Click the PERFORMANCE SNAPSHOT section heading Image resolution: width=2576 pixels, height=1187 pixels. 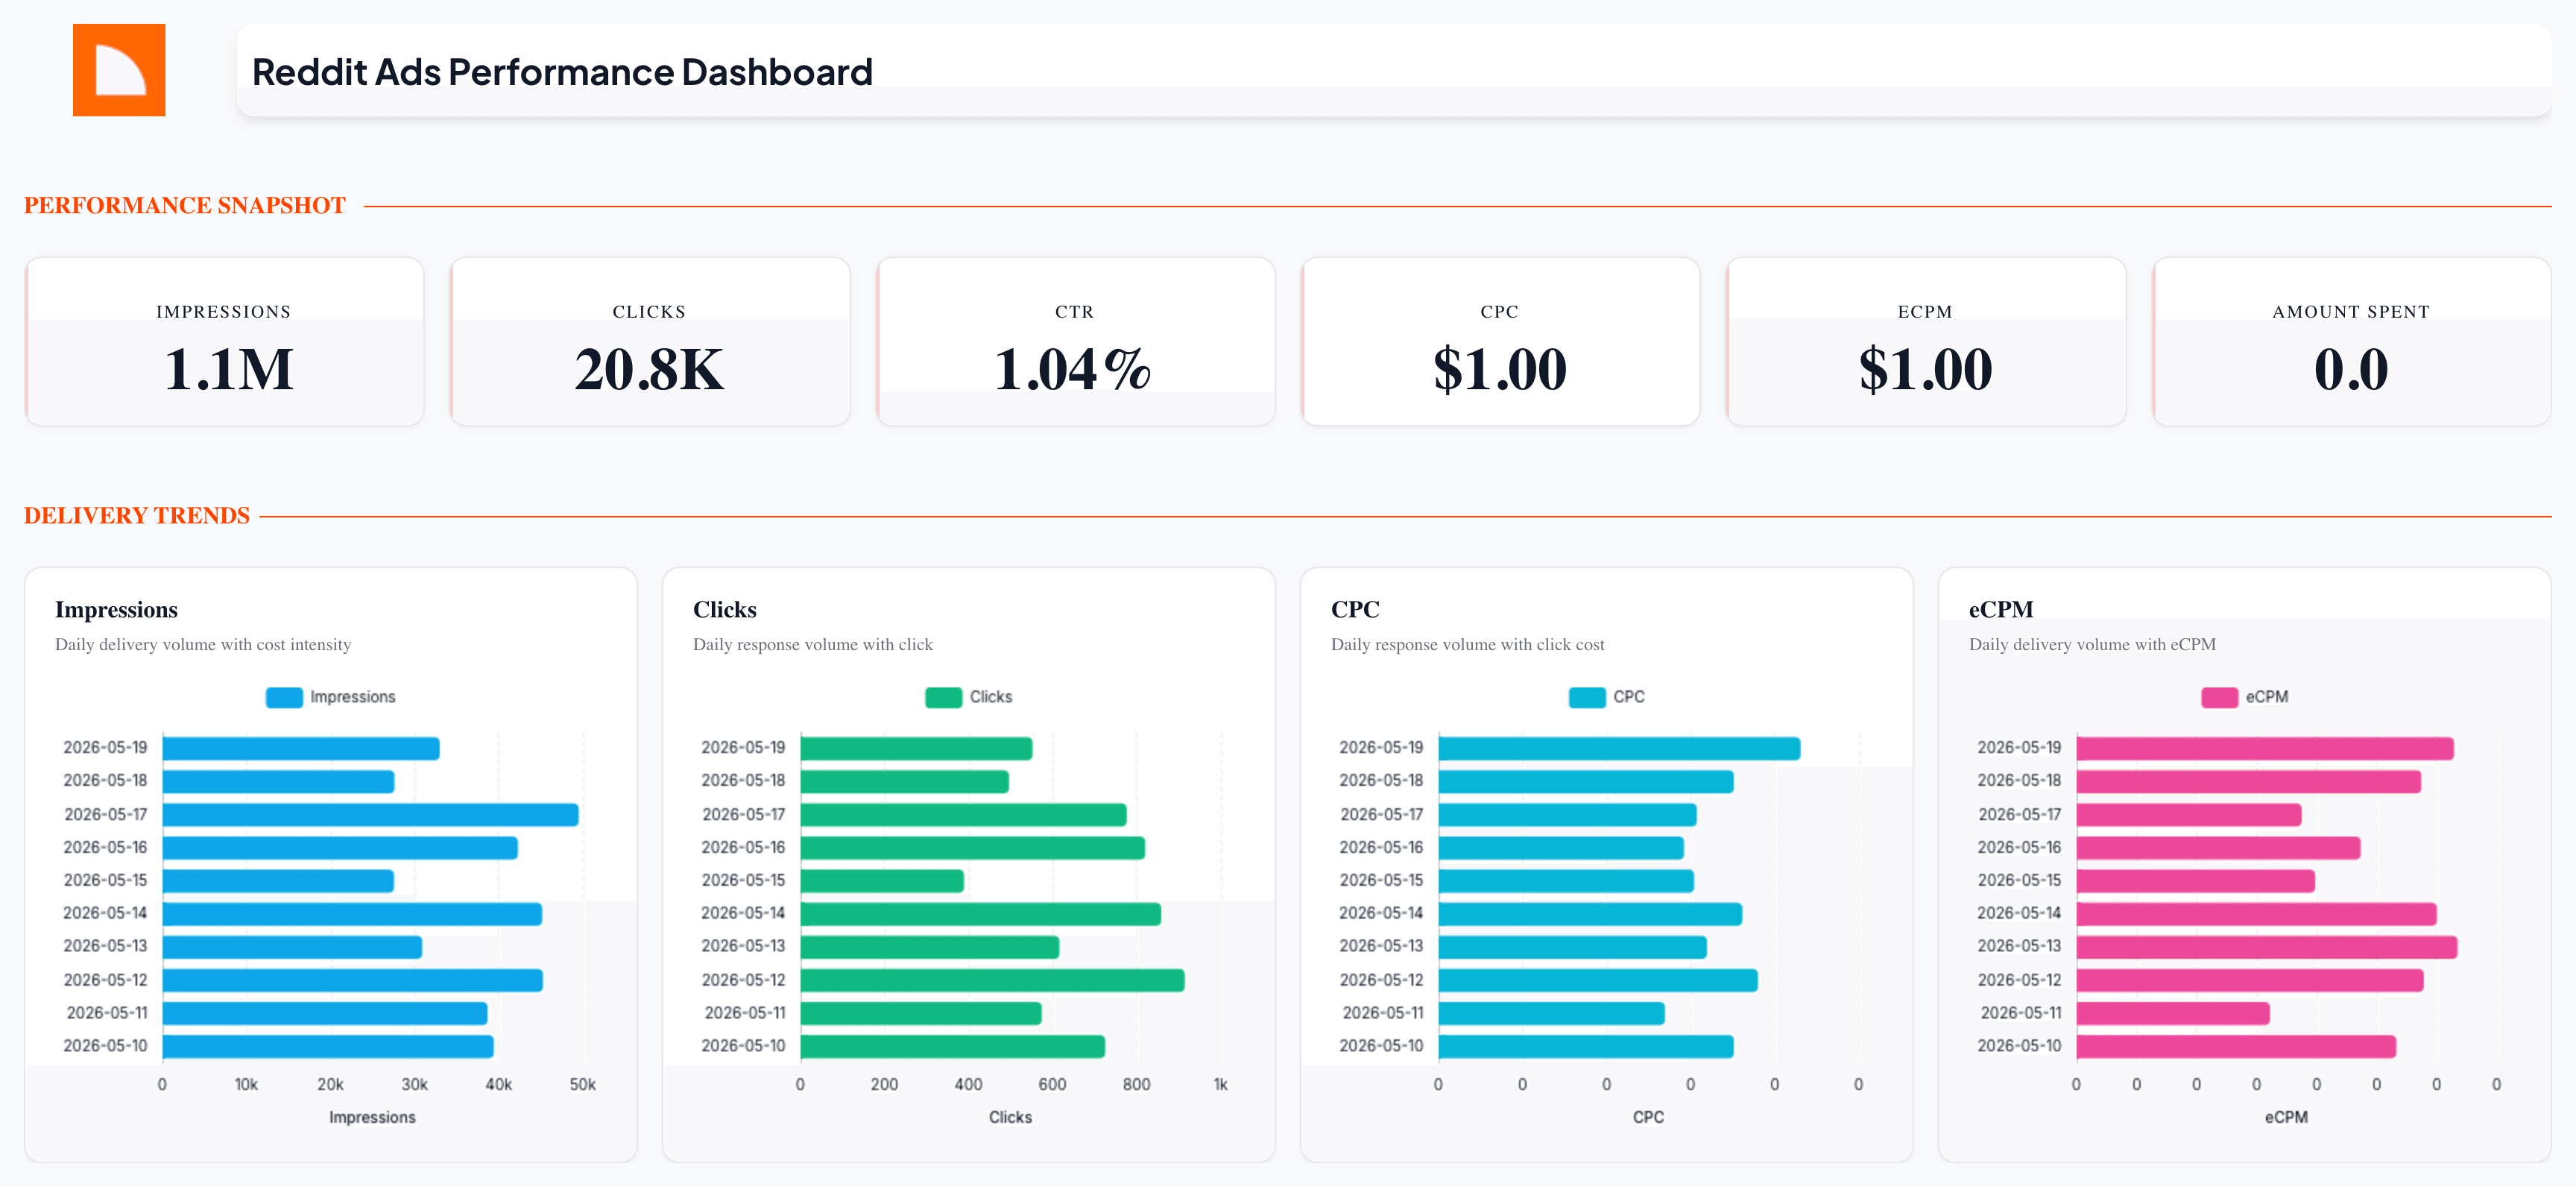tap(185, 205)
